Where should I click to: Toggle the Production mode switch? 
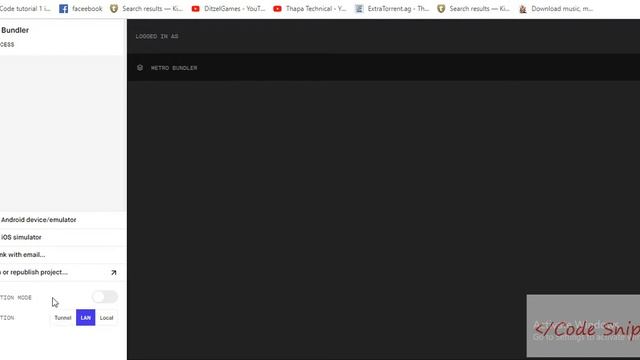point(105,297)
